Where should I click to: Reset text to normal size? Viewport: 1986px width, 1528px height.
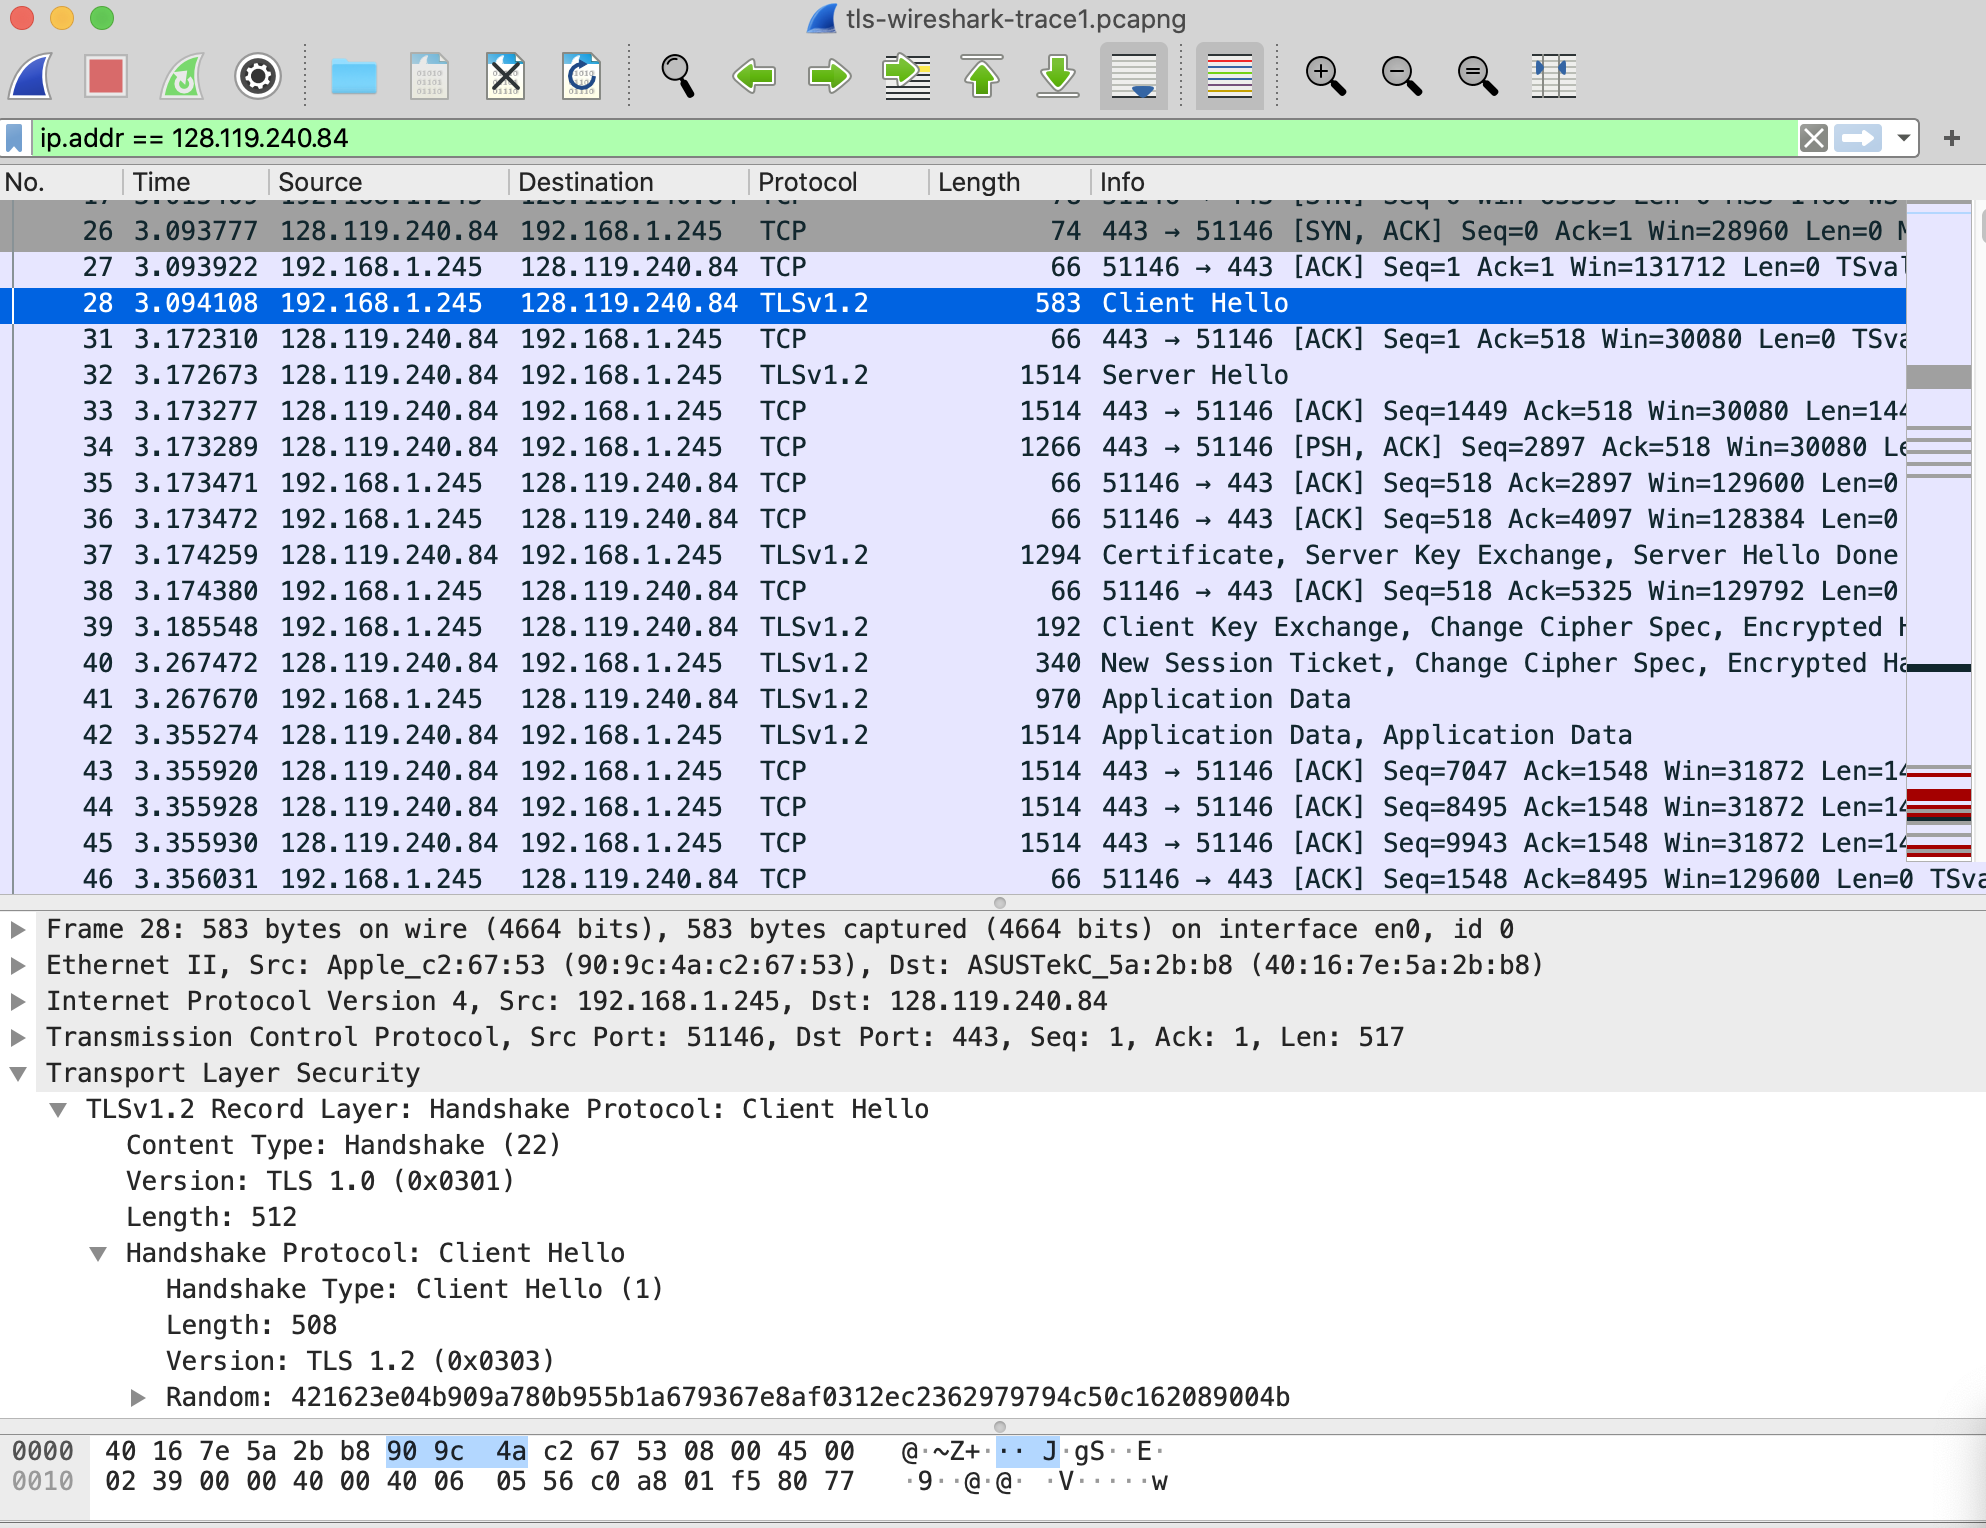(x=1478, y=76)
